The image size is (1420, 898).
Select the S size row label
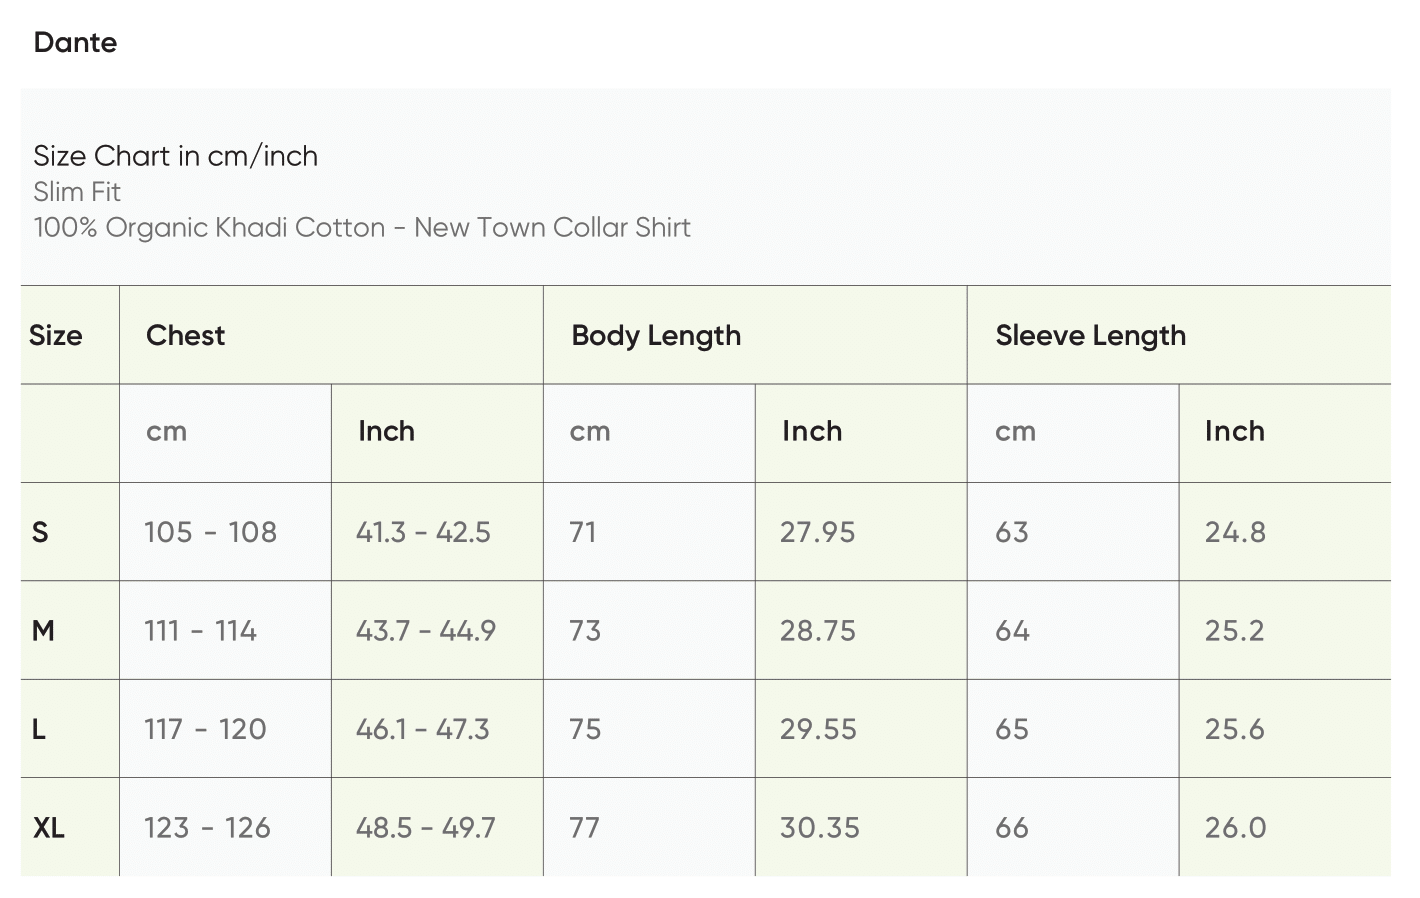(x=40, y=532)
